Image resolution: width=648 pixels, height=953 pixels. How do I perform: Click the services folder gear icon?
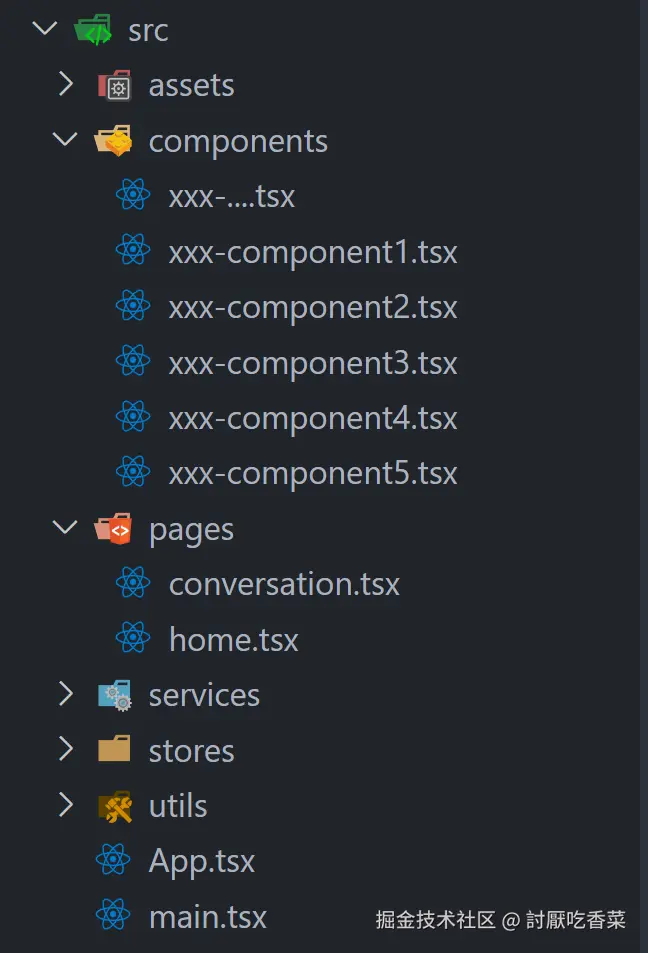115,695
